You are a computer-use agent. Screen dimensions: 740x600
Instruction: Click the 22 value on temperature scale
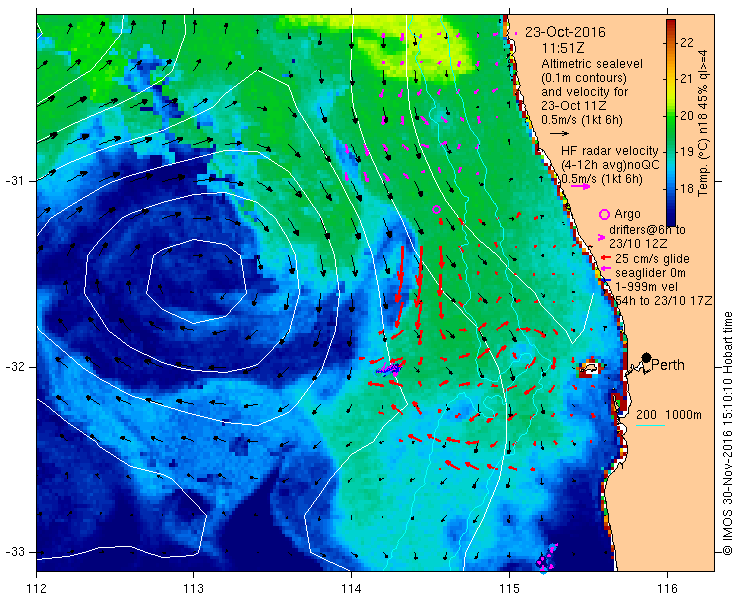688,42
